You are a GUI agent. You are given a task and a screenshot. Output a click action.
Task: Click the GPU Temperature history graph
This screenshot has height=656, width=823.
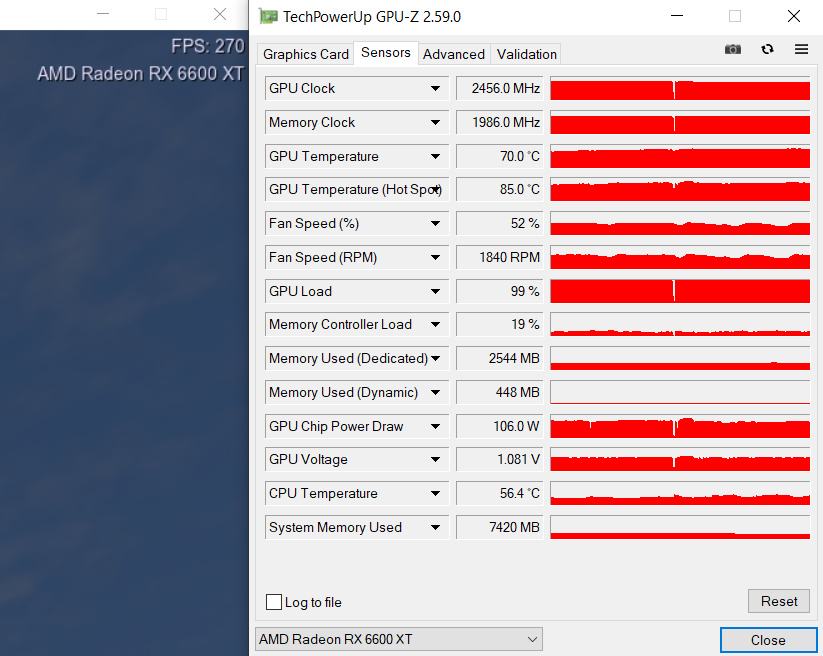680,156
